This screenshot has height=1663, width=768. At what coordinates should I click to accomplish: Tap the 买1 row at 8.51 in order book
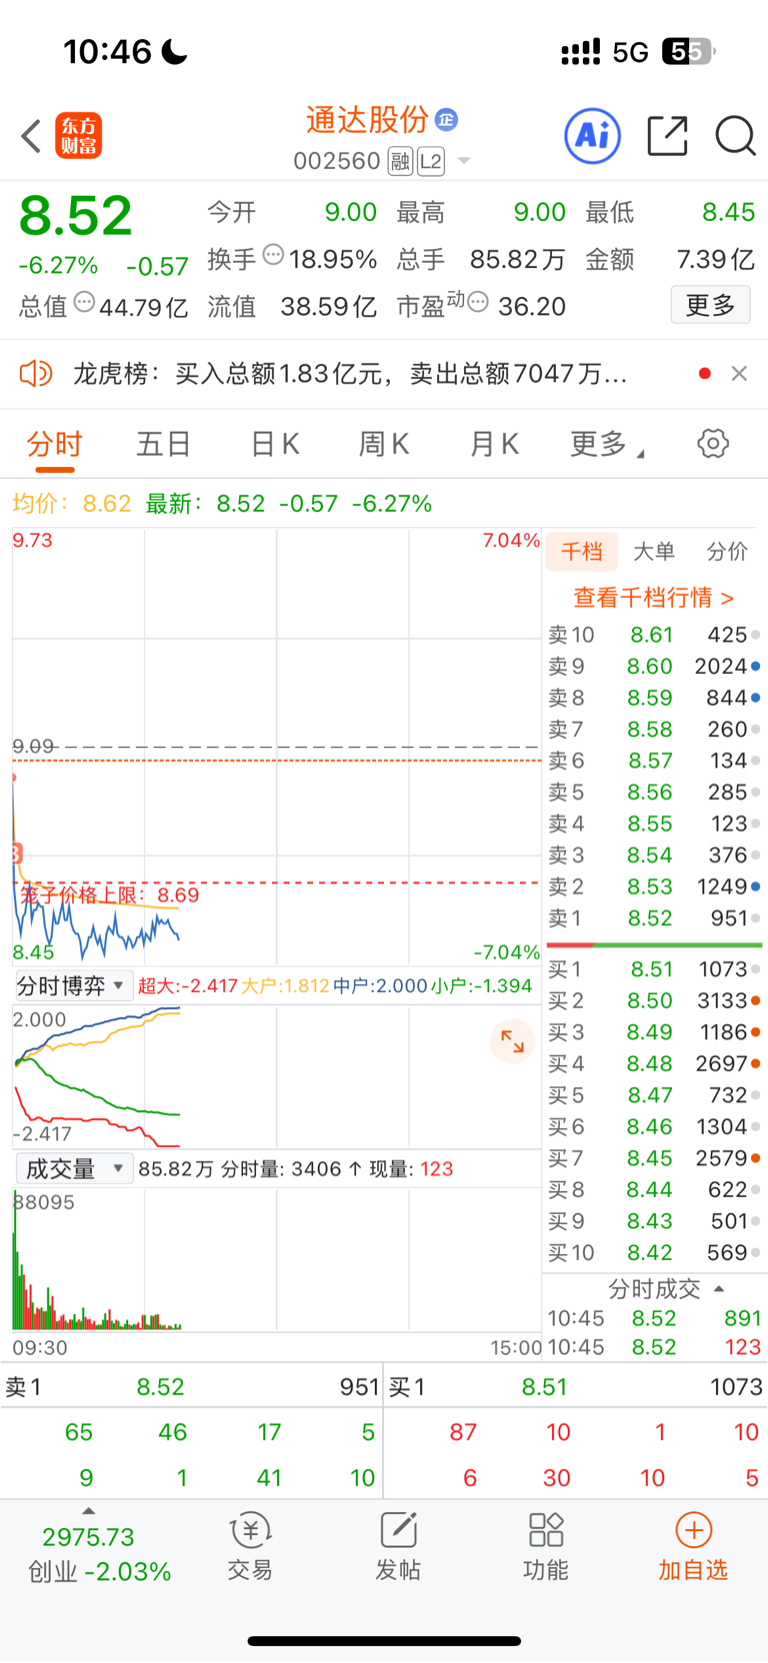coord(655,969)
